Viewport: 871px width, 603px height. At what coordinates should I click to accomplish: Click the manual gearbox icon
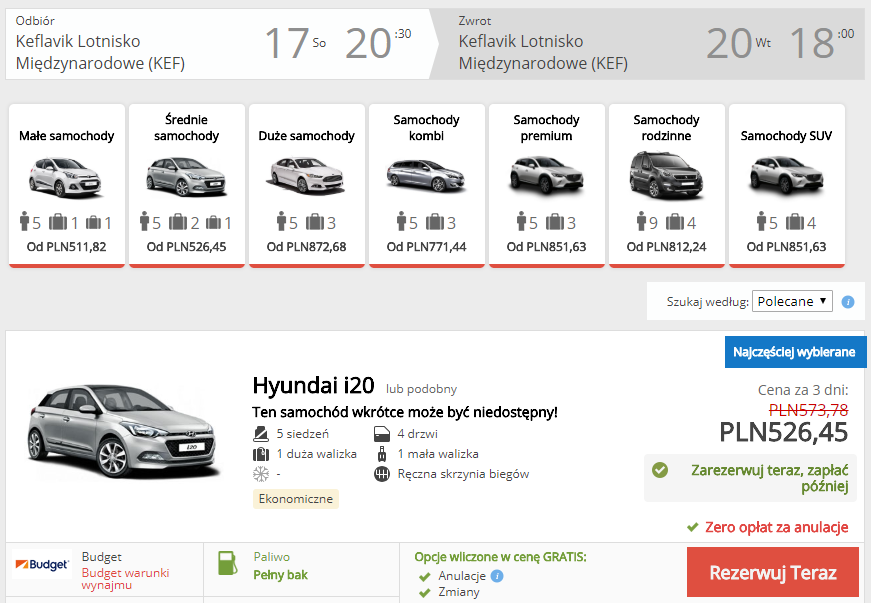[382, 474]
